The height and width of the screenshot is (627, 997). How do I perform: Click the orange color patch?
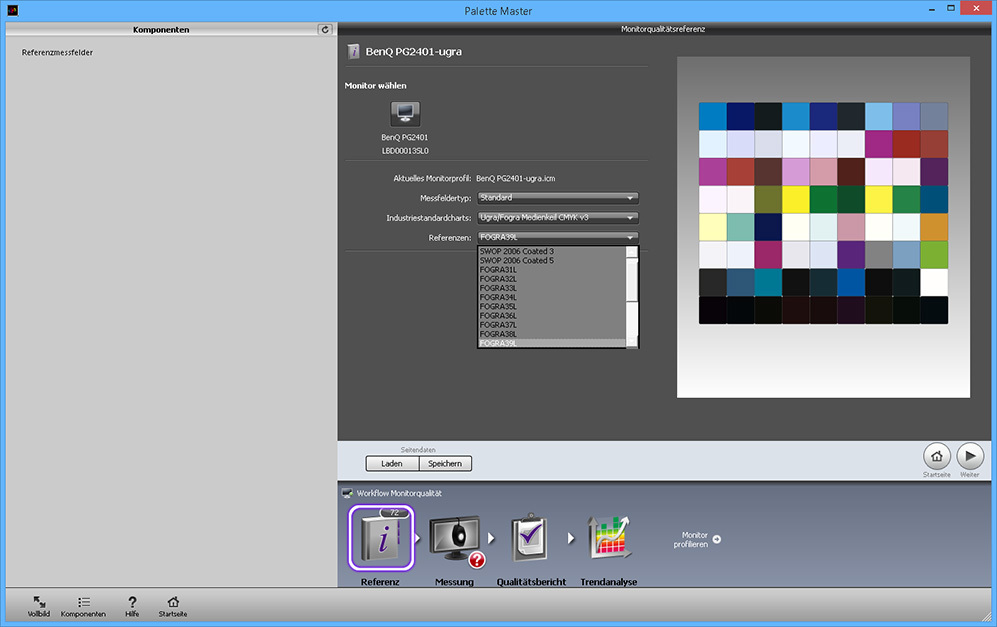(x=934, y=227)
